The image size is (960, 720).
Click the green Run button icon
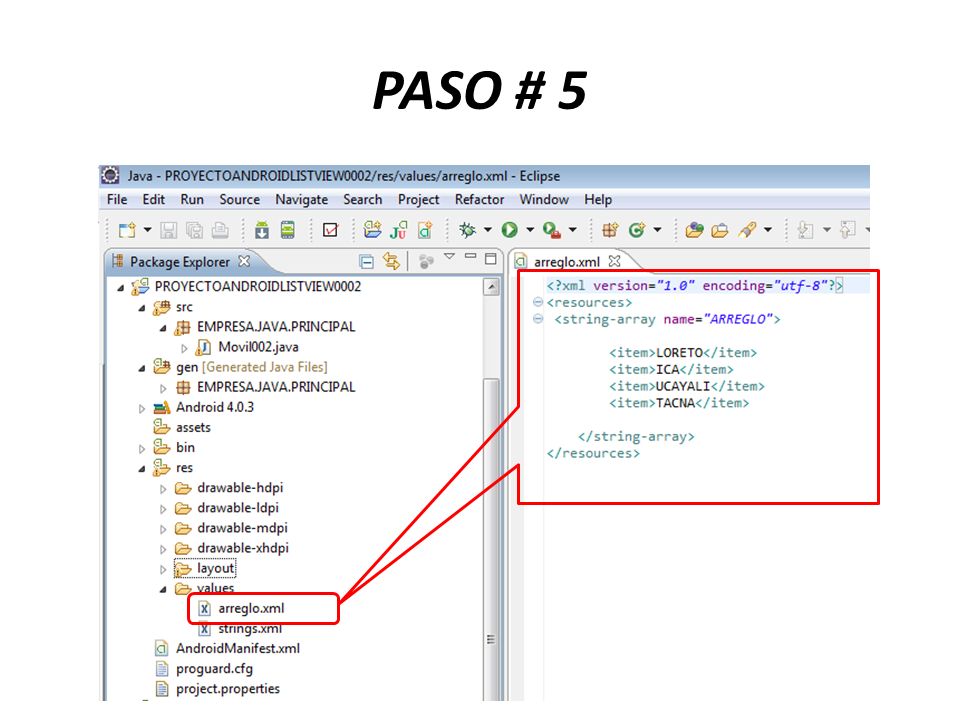point(509,230)
